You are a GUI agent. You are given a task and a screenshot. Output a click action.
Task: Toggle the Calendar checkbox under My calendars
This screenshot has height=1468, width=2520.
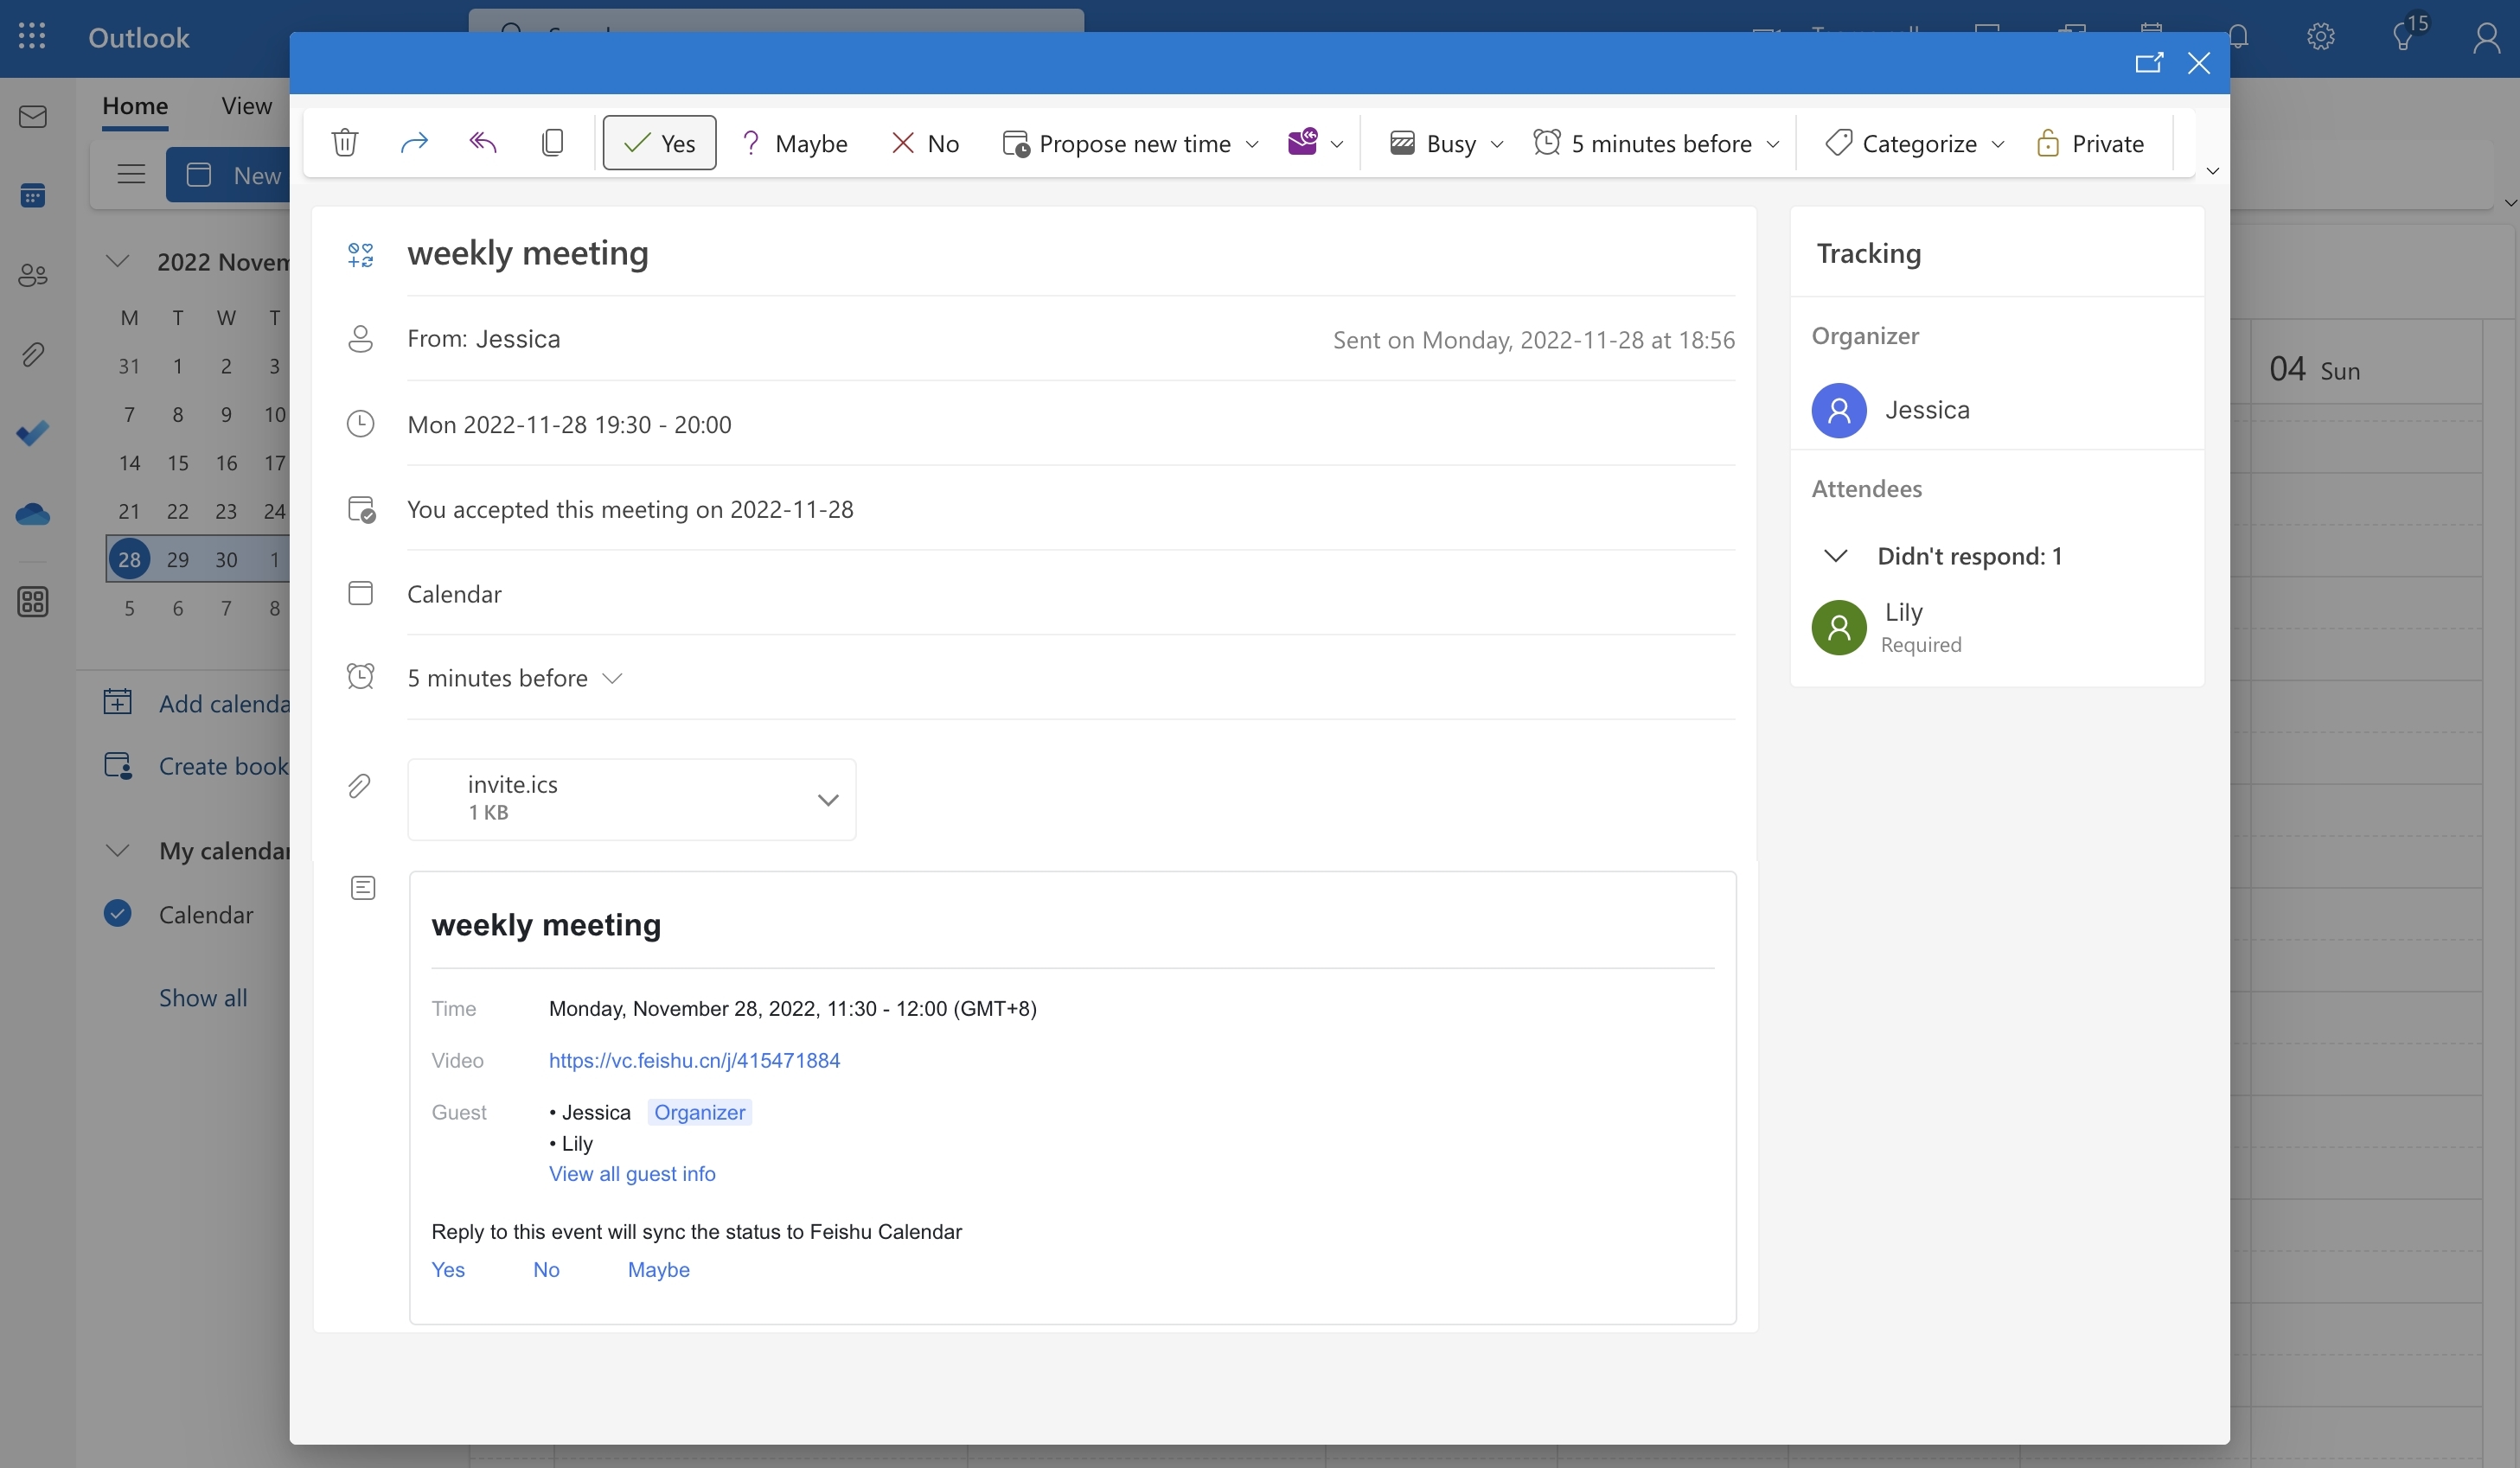point(117,913)
